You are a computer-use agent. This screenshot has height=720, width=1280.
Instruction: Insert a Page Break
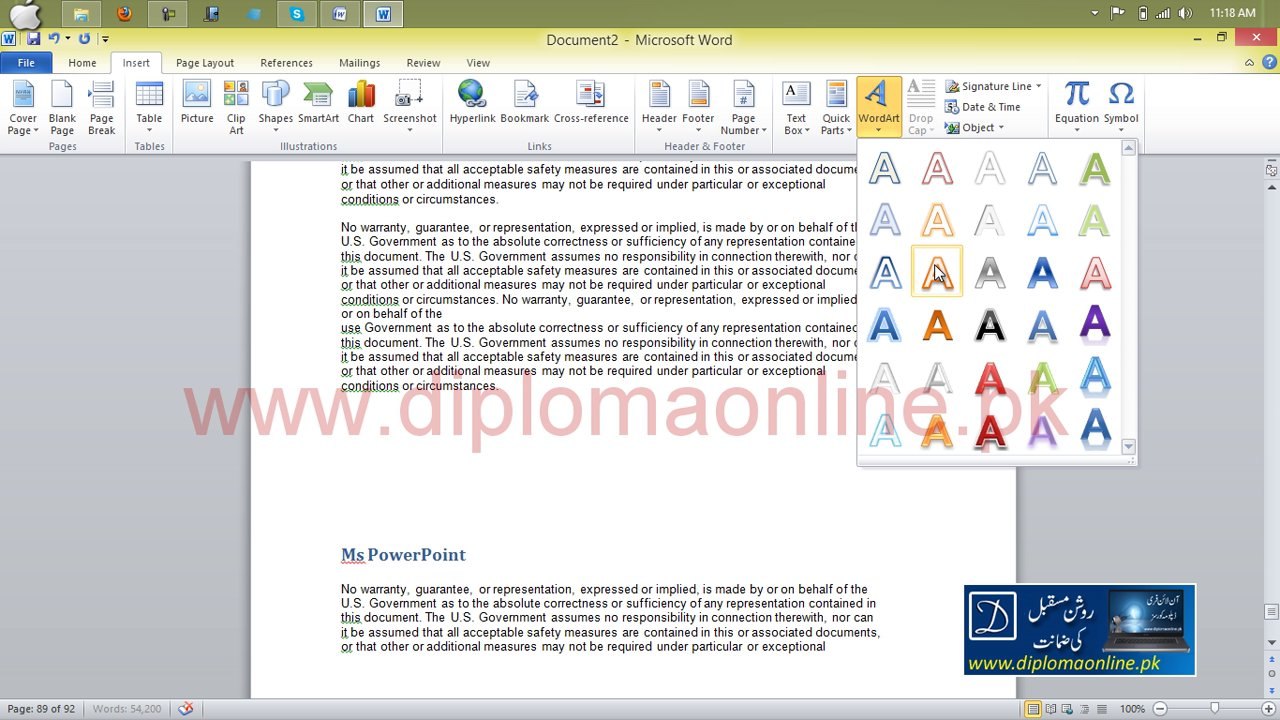(x=101, y=107)
